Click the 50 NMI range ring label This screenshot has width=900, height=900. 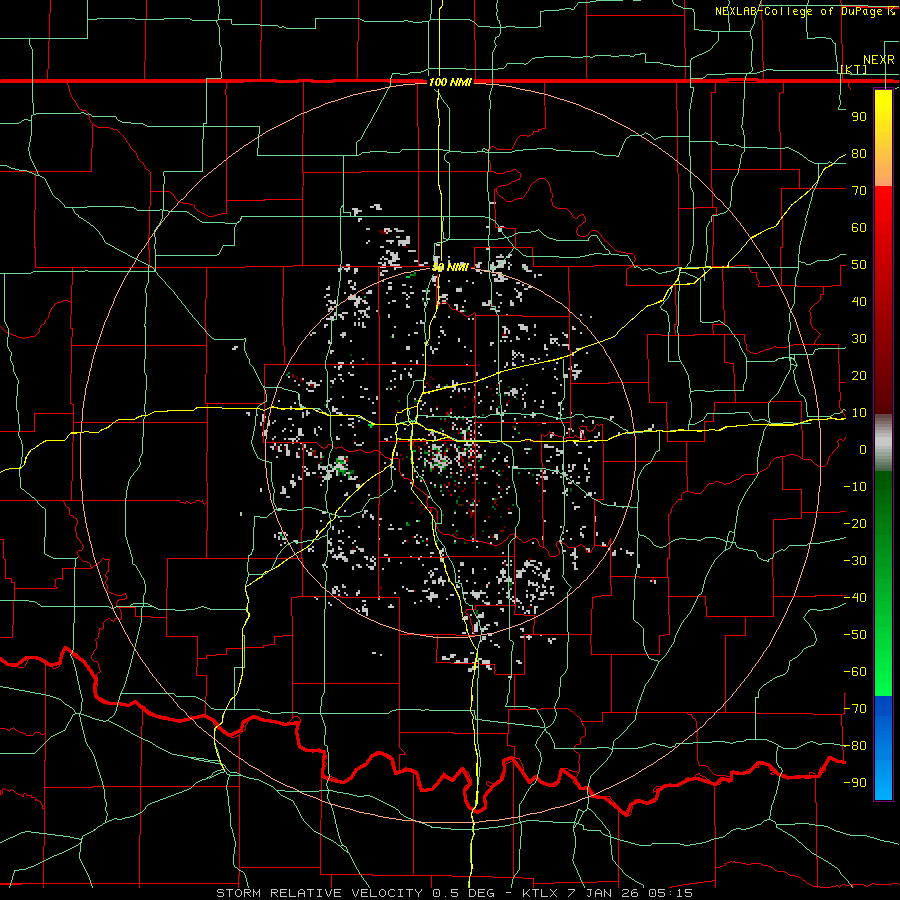point(450,267)
